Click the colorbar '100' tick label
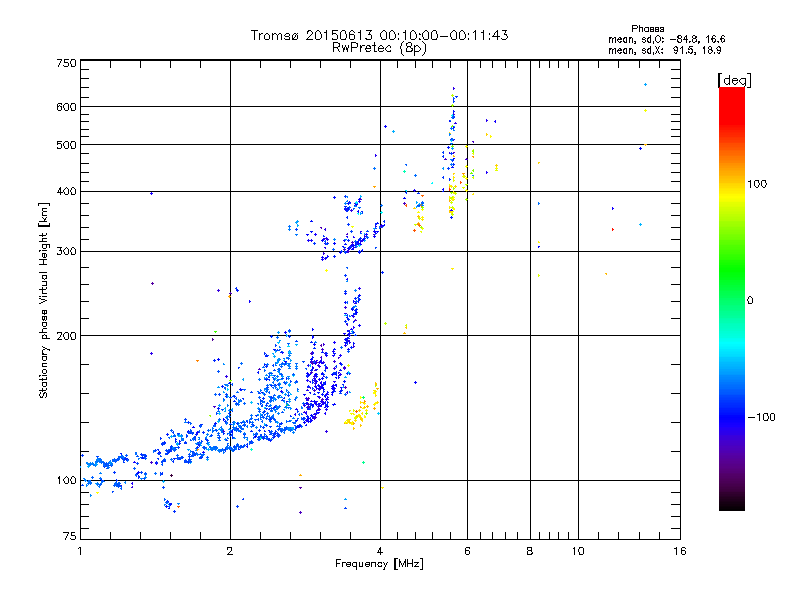This screenshot has height=600, width=800. click(757, 184)
